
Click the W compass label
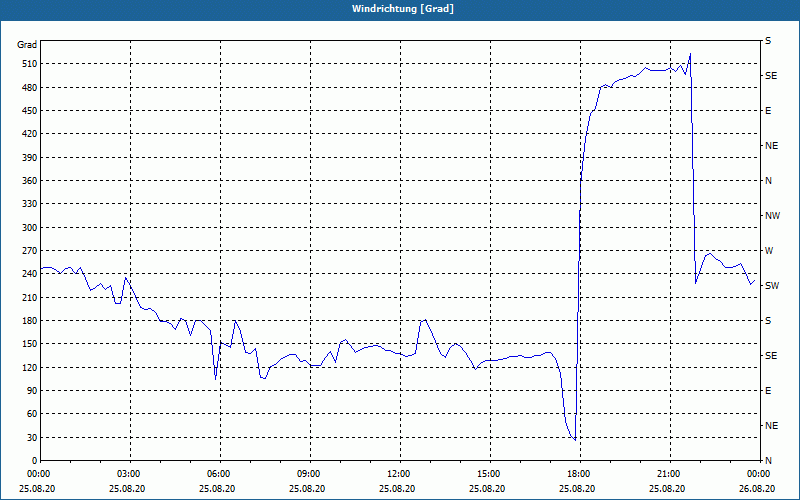point(769,251)
